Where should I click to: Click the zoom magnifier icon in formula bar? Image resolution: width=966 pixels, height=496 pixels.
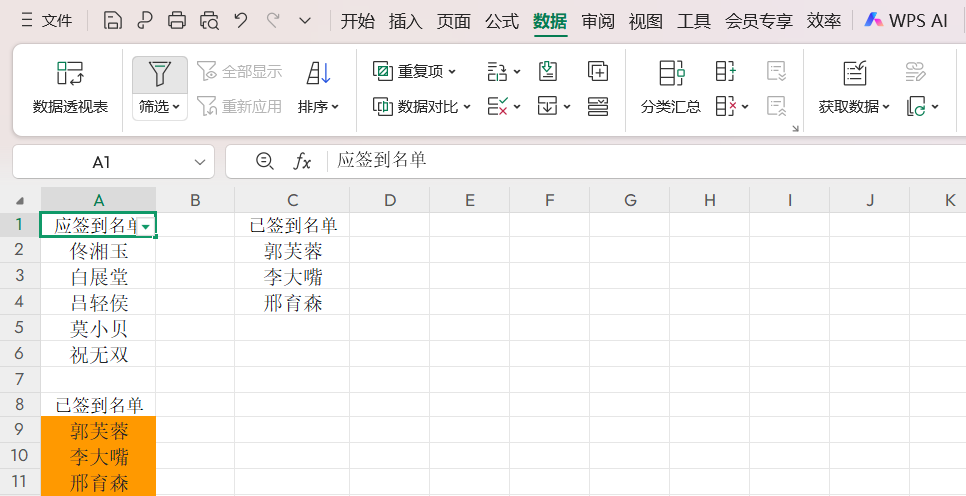pos(264,161)
